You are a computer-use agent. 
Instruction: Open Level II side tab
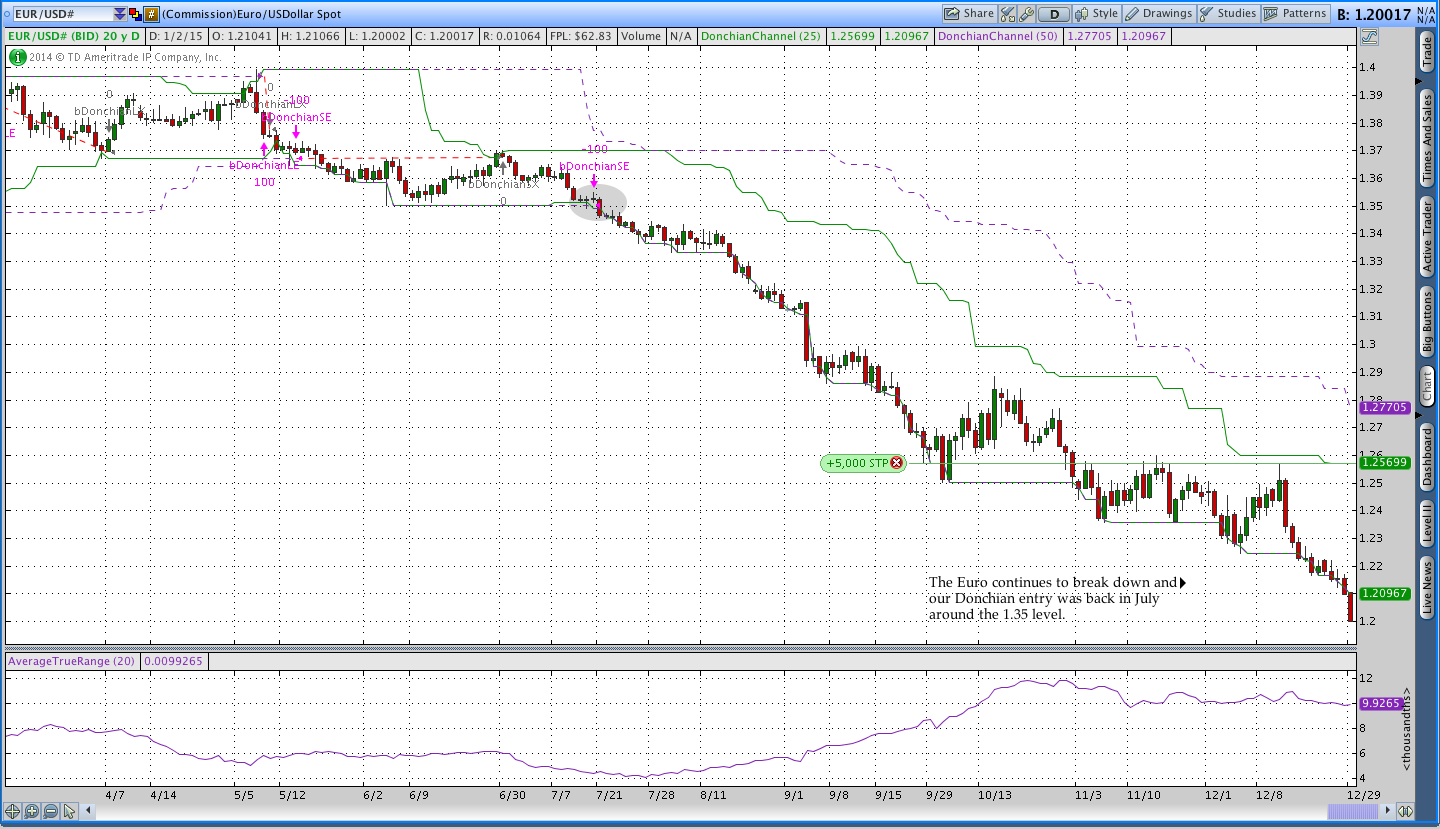pyautogui.click(x=1427, y=524)
